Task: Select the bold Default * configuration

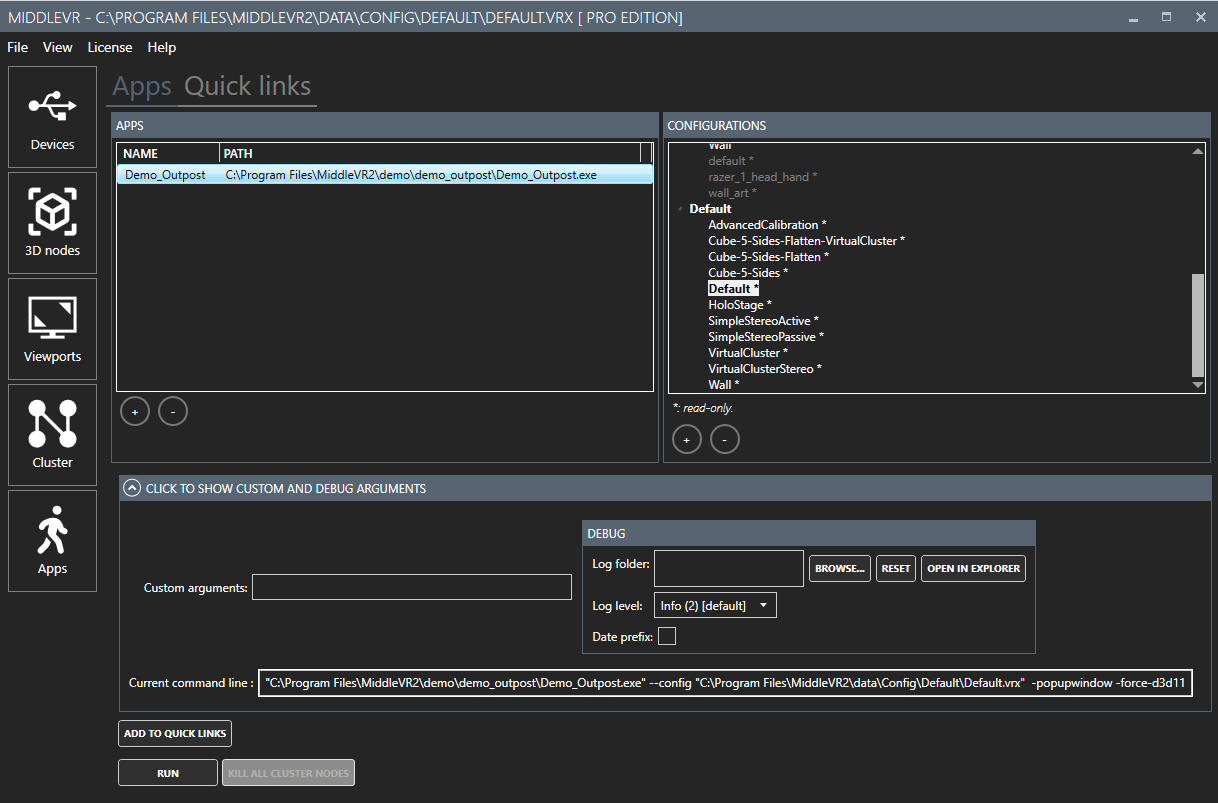Action: [x=733, y=289]
